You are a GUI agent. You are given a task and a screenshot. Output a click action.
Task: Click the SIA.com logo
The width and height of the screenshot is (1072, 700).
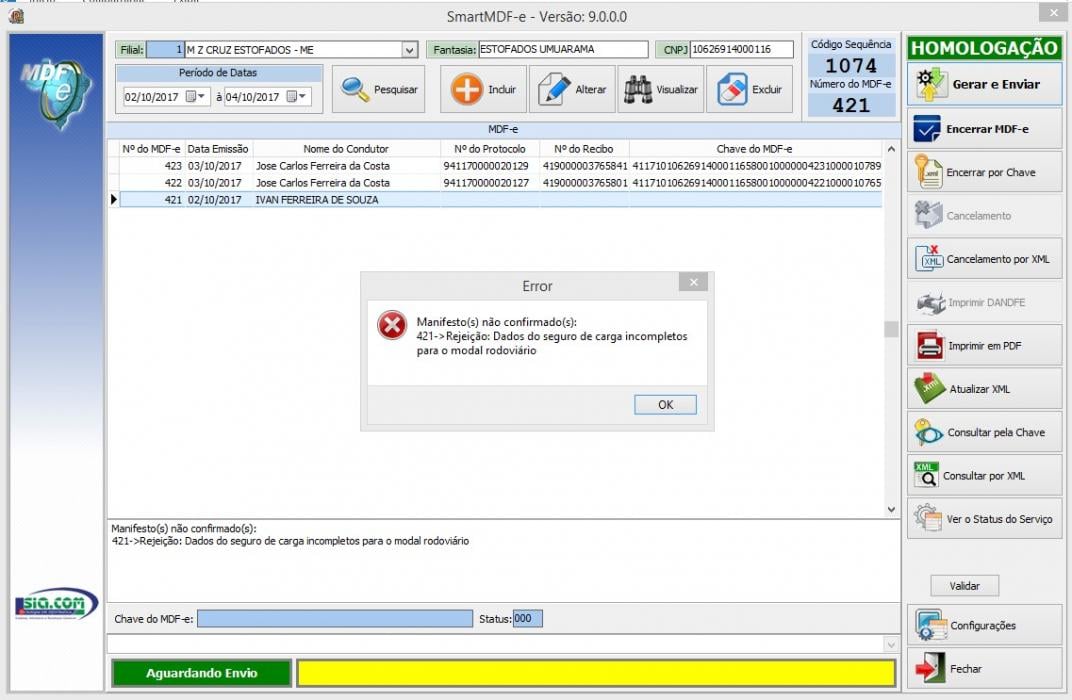point(57,604)
